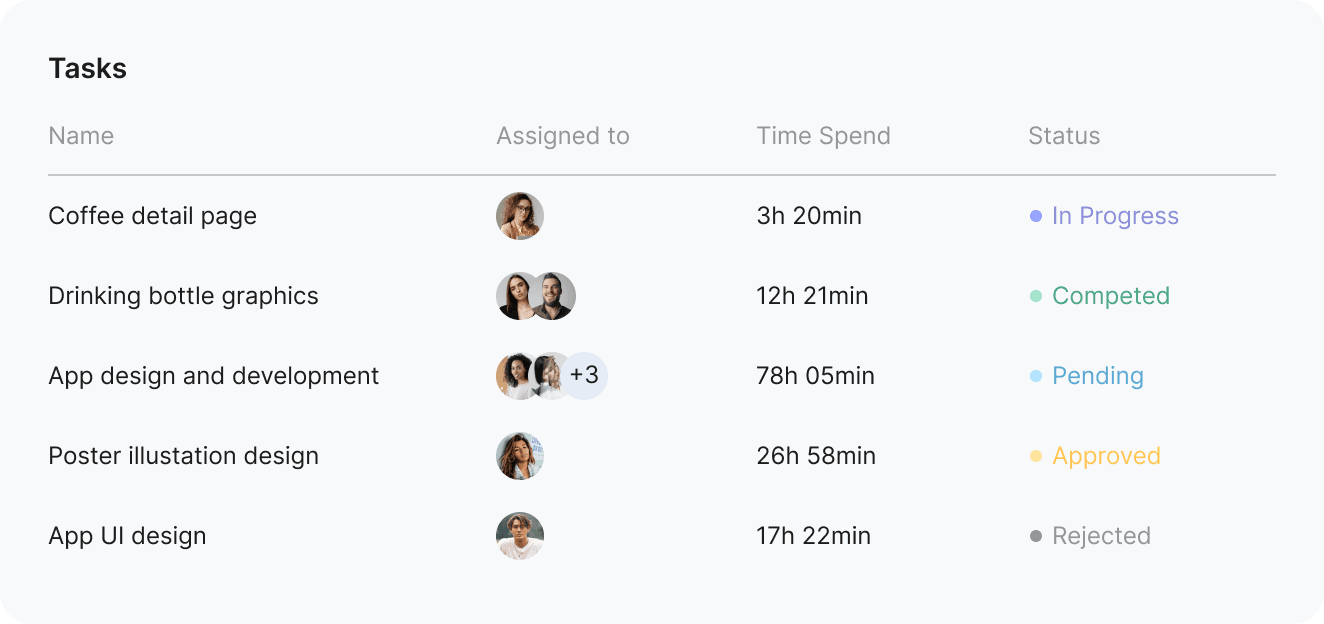1324x624 pixels.
Task: Sort by the Name column header
Action: (81, 136)
